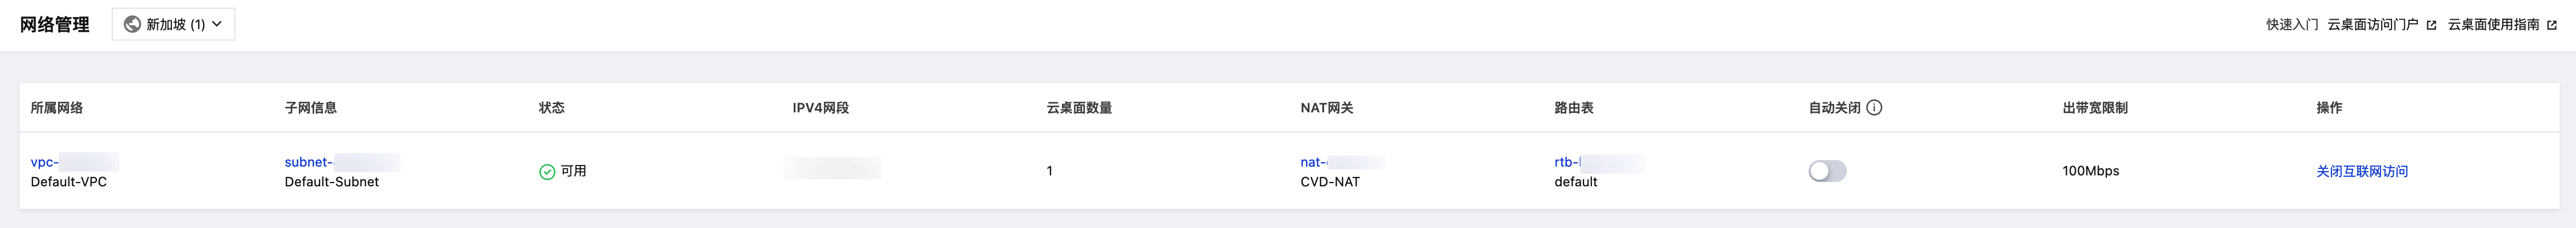This screenshot has height=228, width=2576.
Task: Click the green 可用 status check icon
Action: 547,172
